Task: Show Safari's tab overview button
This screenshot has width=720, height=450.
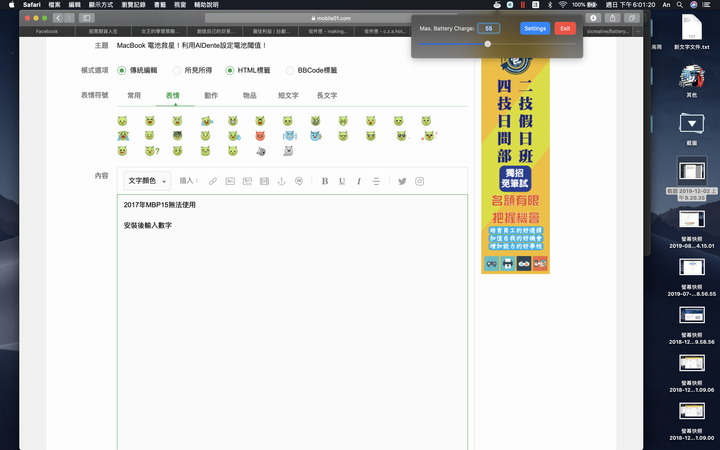Action: [632, 18]
